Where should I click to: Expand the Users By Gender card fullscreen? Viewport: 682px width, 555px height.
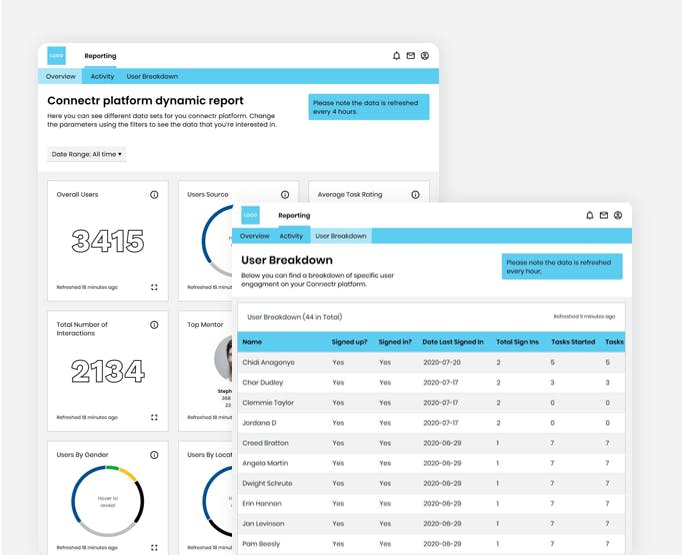point(154,548)
